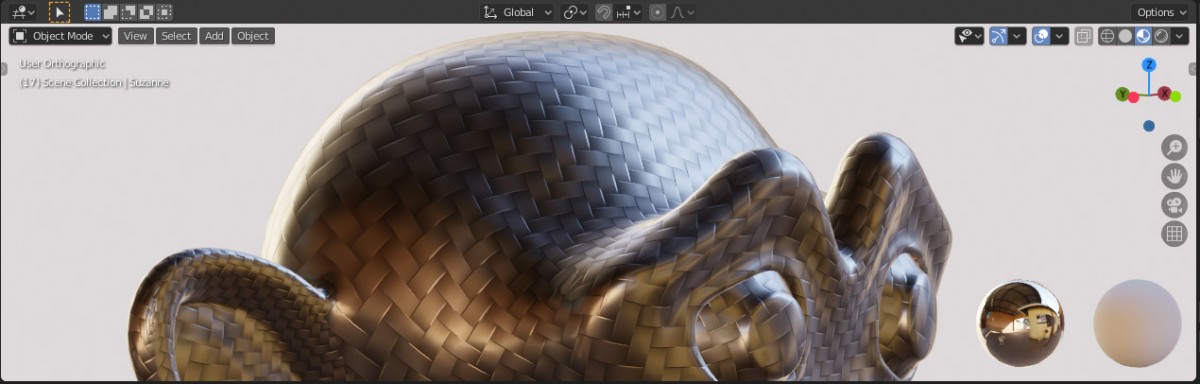Choose the 'Set new selection' mode icon
This screenshot has width=1200, height=384.
pyautogui.click(x=92, y=12)
